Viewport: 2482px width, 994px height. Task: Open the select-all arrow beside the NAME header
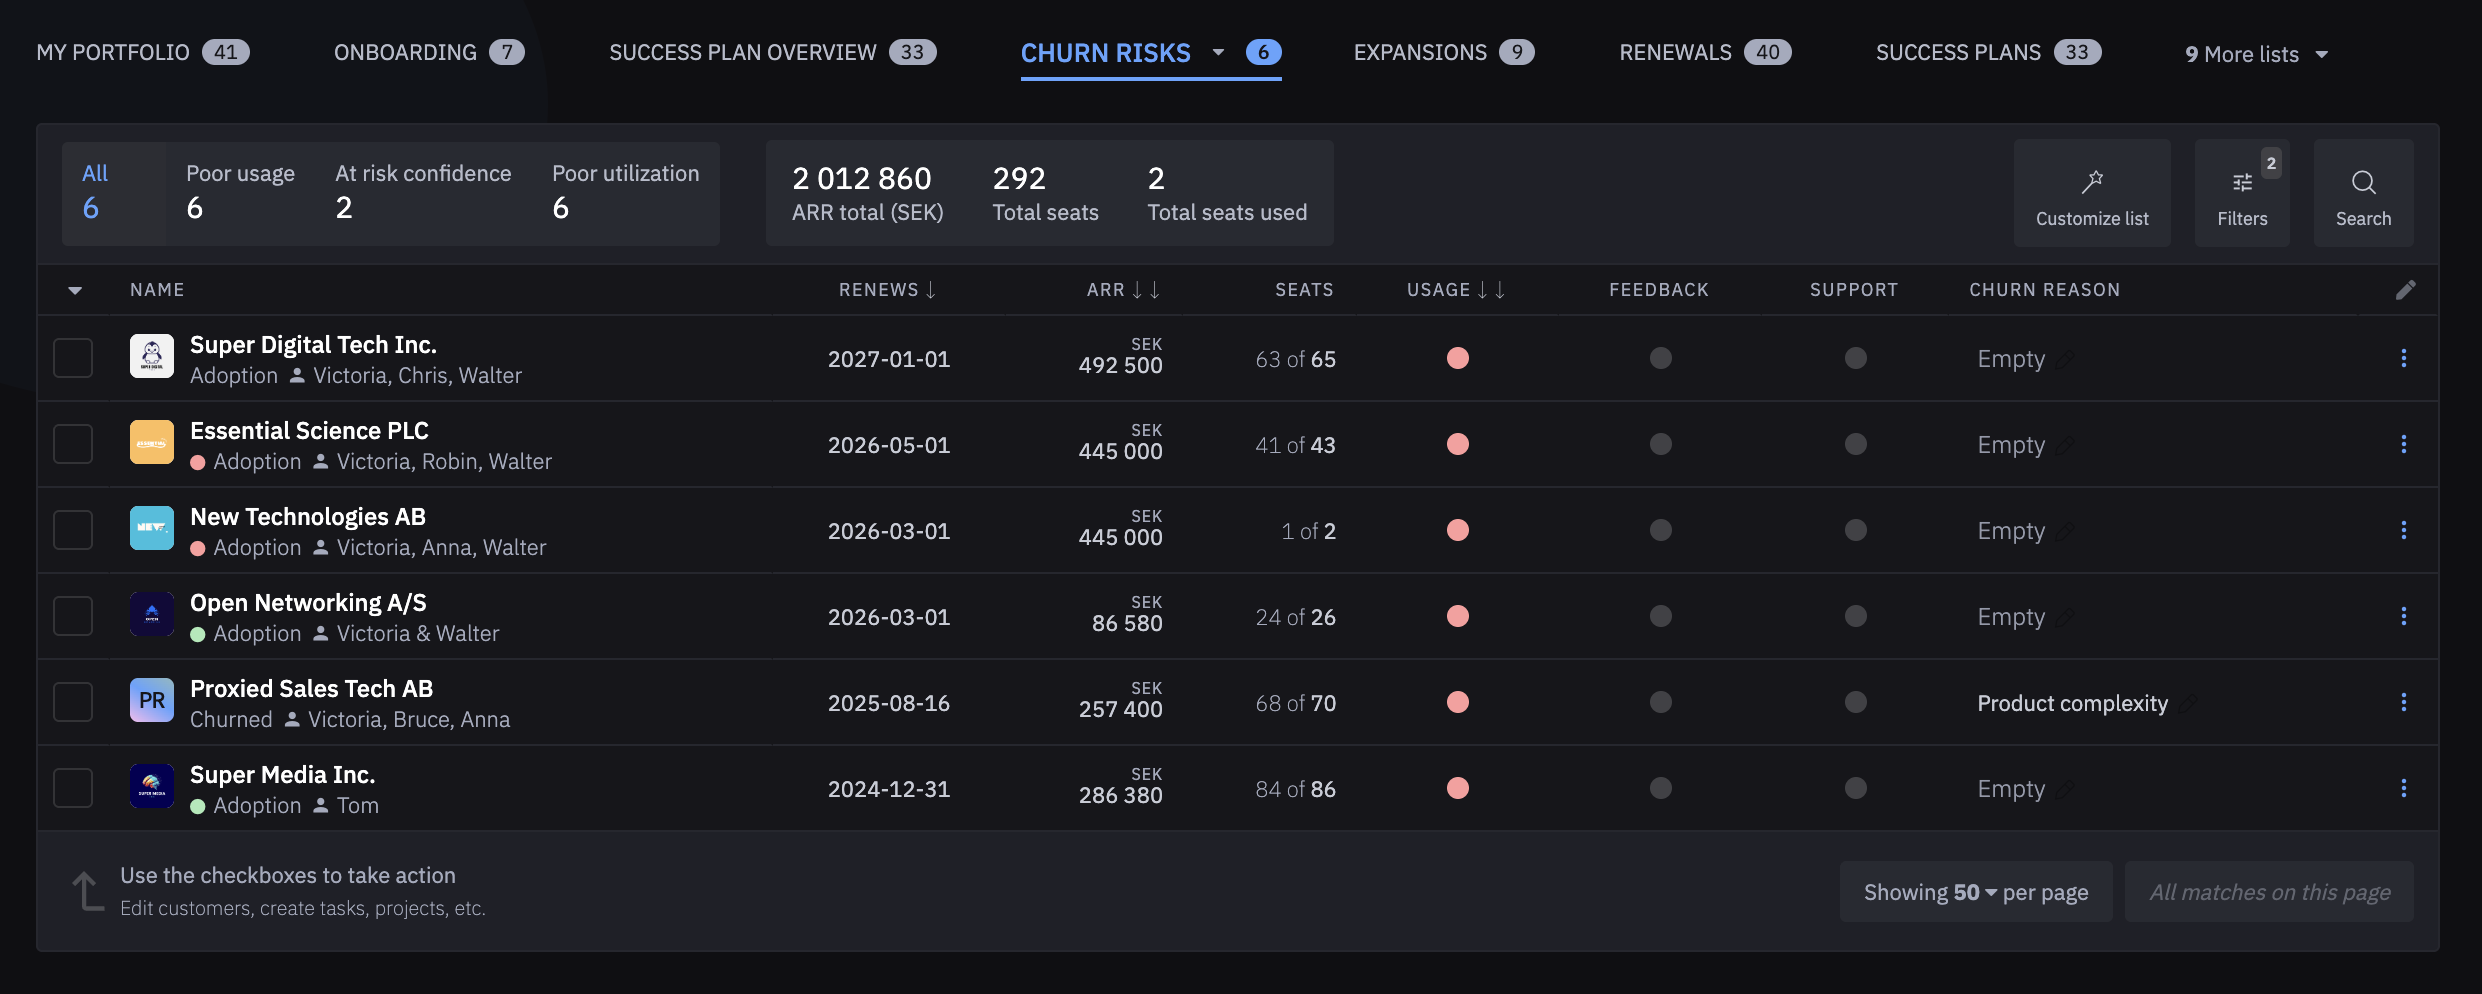pos(75,290)
